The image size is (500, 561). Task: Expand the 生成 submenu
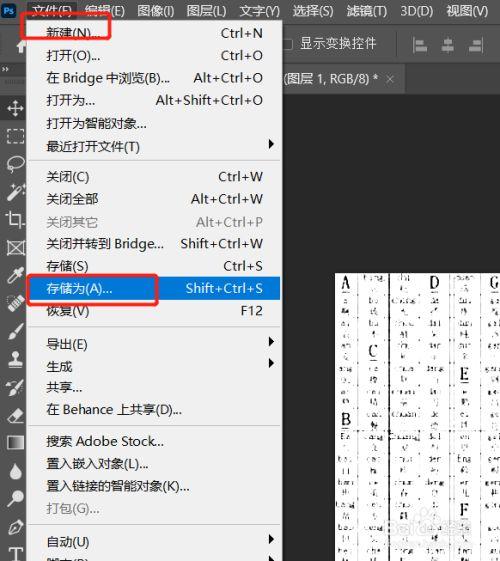click(x=153, y=366)
